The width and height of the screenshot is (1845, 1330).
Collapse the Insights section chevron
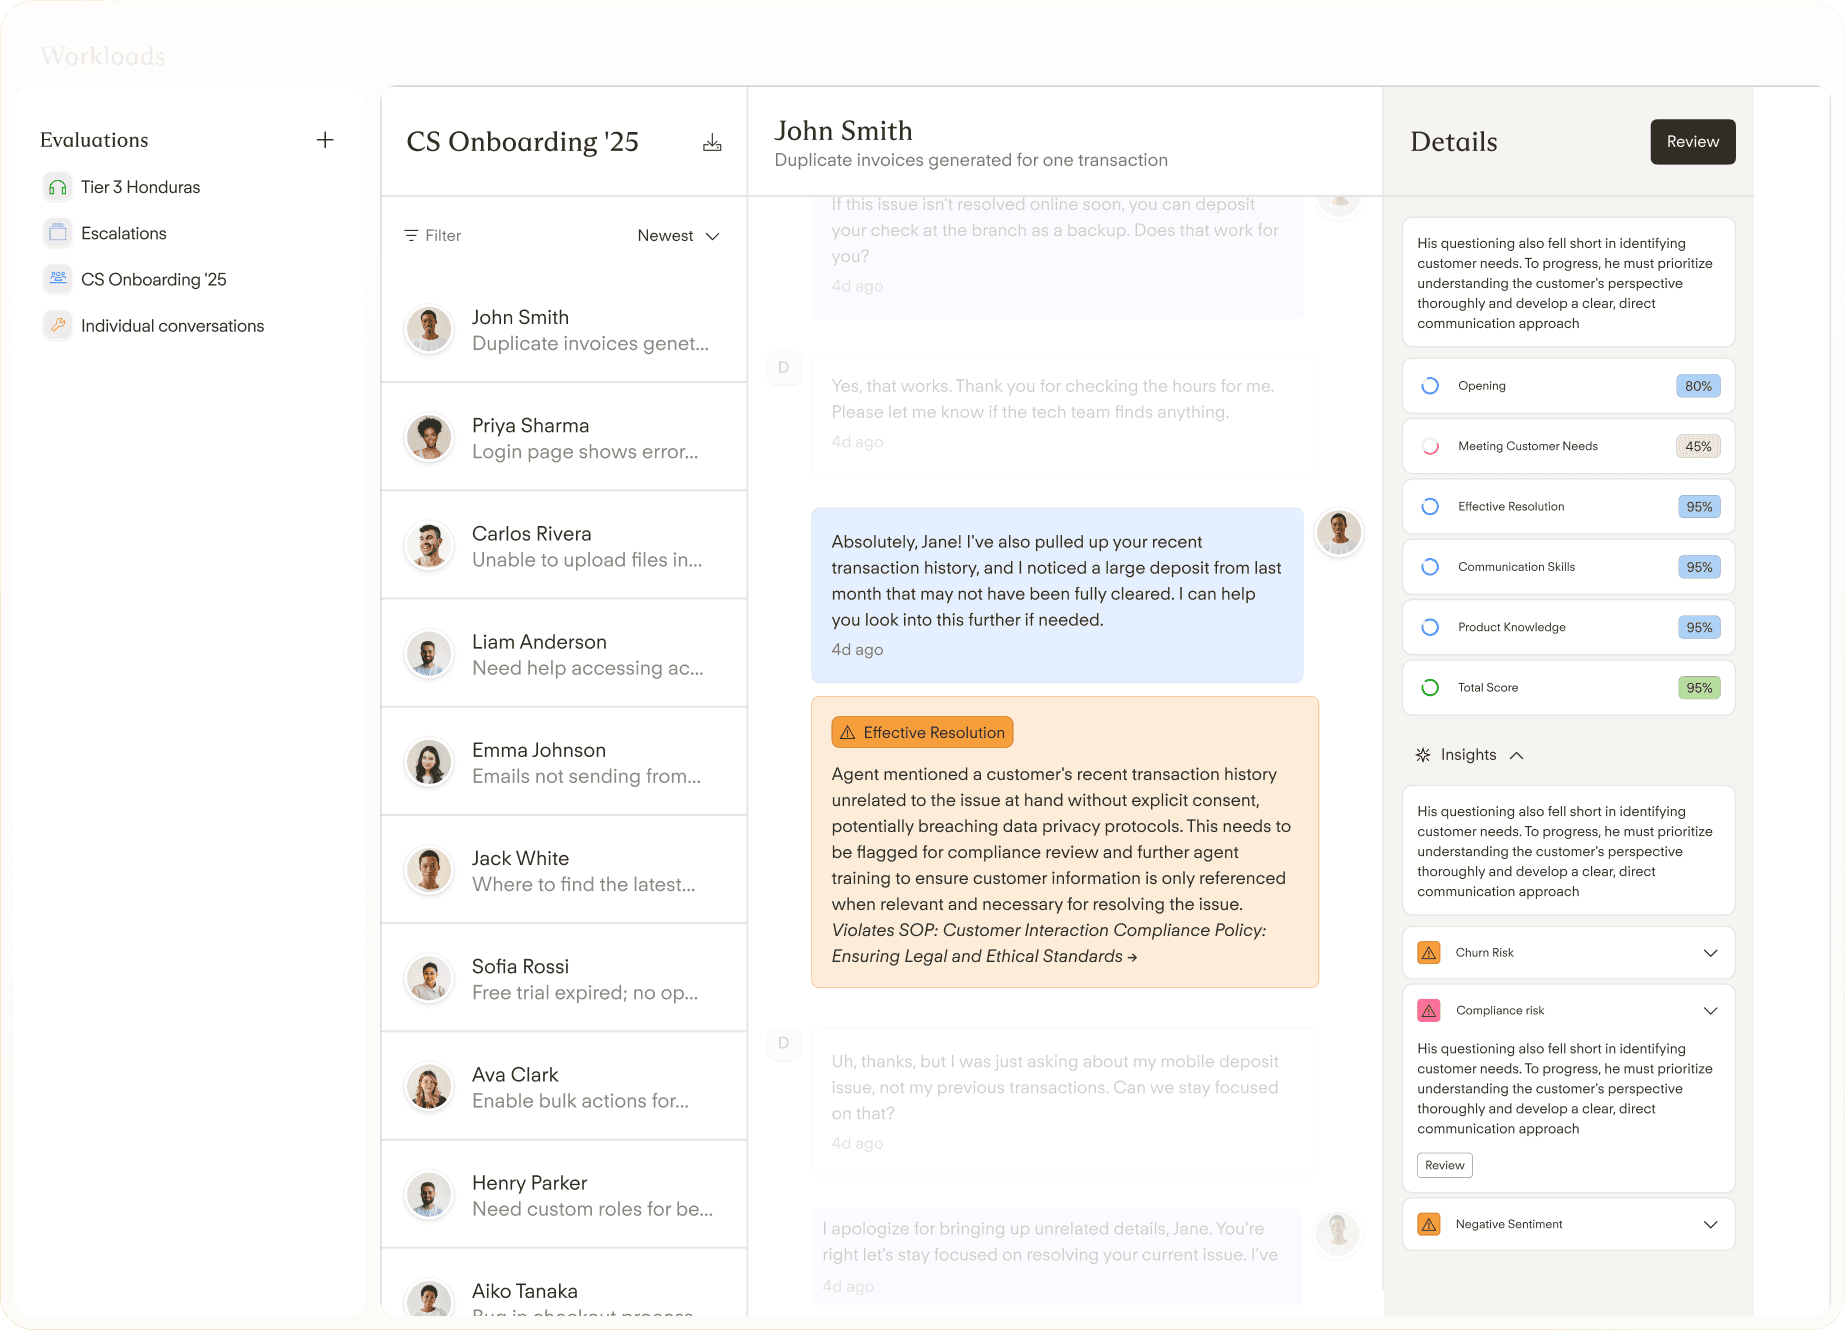click(x=1516, y=755)
